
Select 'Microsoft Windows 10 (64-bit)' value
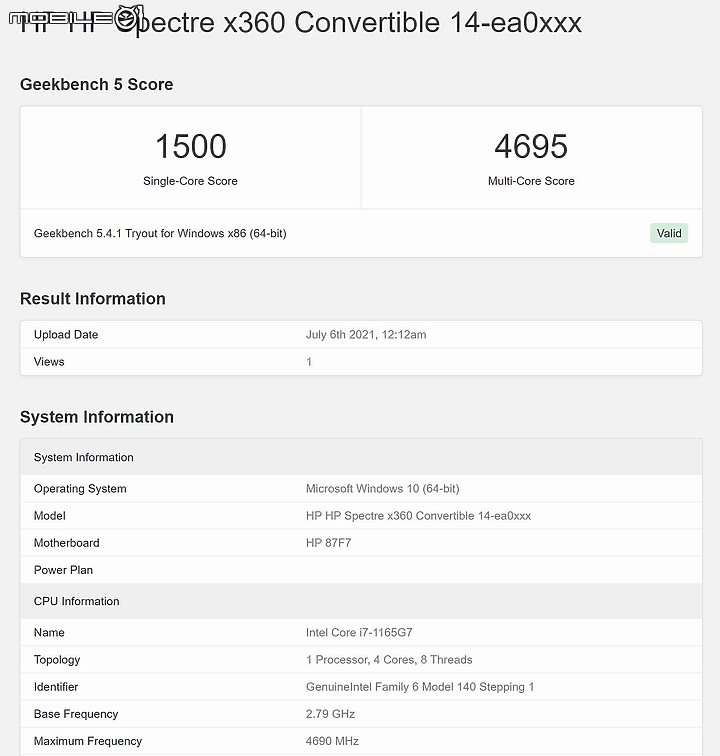point(382,489)
